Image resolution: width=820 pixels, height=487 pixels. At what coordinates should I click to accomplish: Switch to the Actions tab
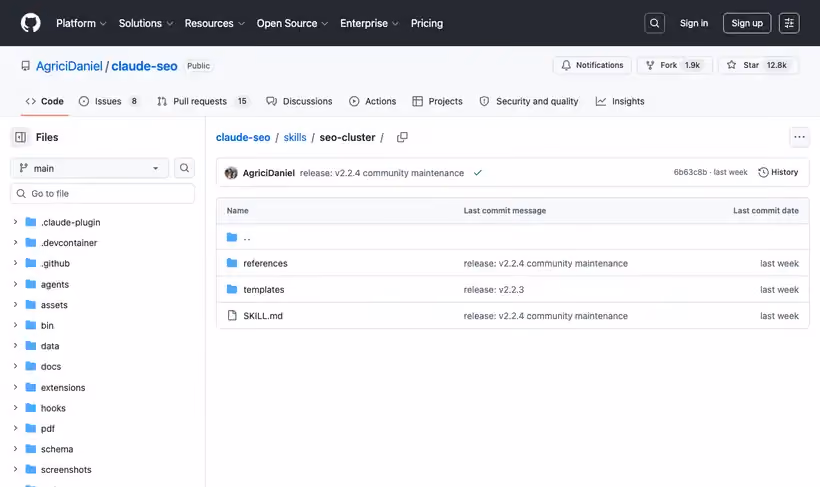click(372, 101)
